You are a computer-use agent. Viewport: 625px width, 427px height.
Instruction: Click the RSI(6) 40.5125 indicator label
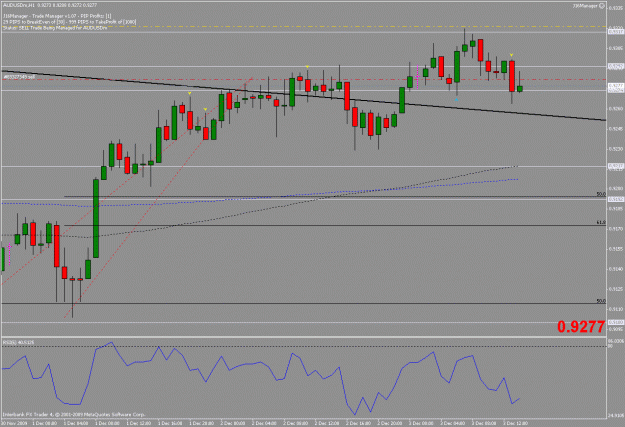(x=18, y=342)
